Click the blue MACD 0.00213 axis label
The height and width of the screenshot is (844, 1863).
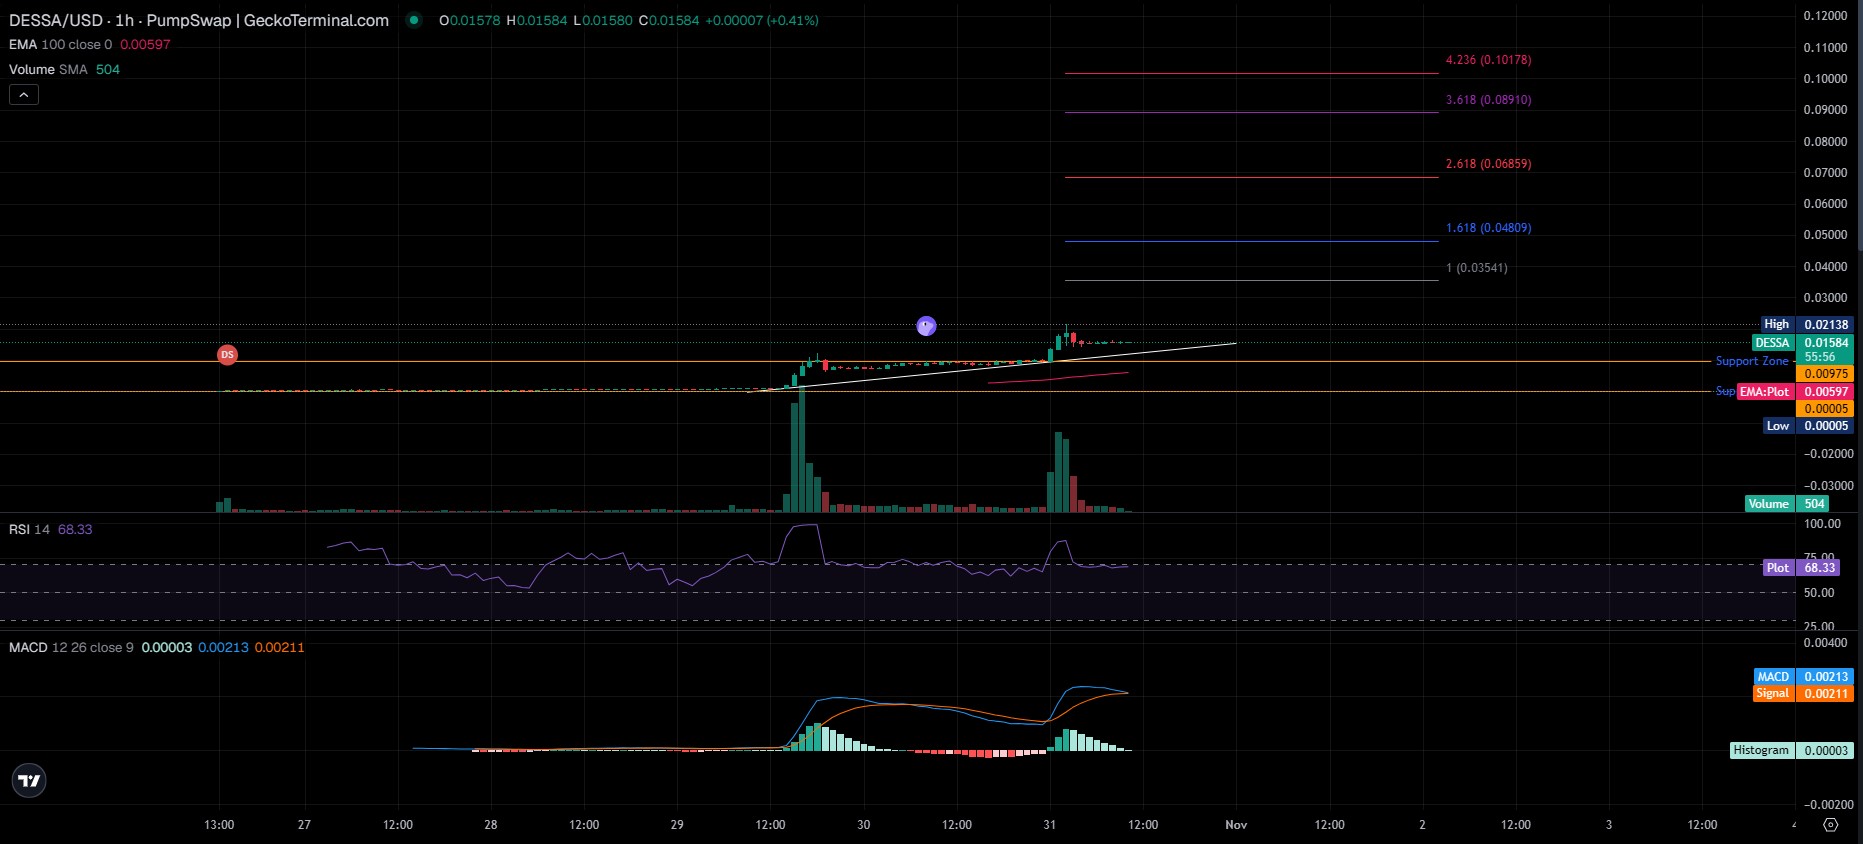pos(1804,677)
